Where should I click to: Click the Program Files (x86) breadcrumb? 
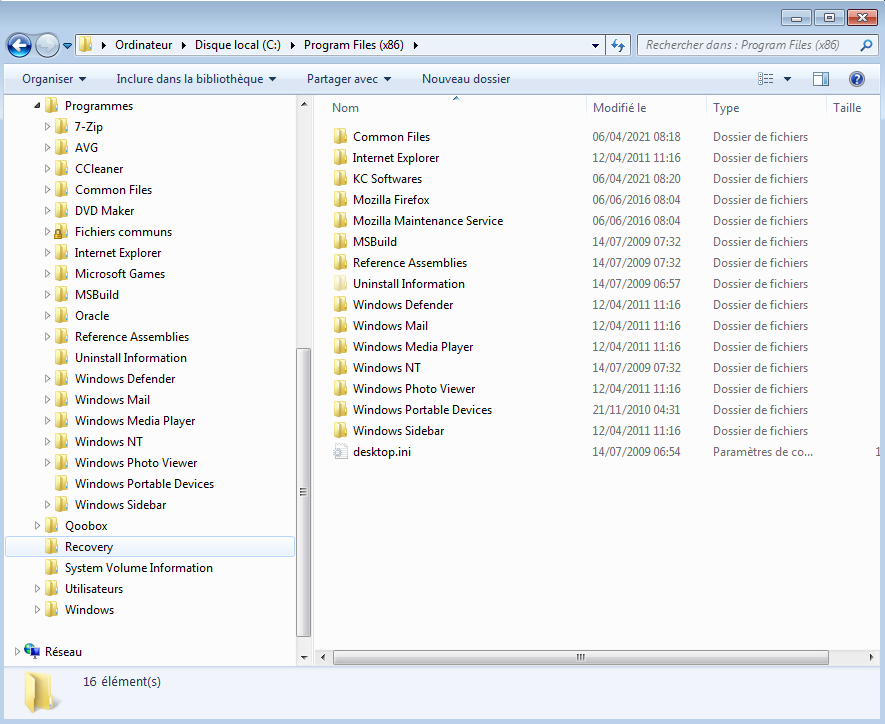(x=354, y=45)
